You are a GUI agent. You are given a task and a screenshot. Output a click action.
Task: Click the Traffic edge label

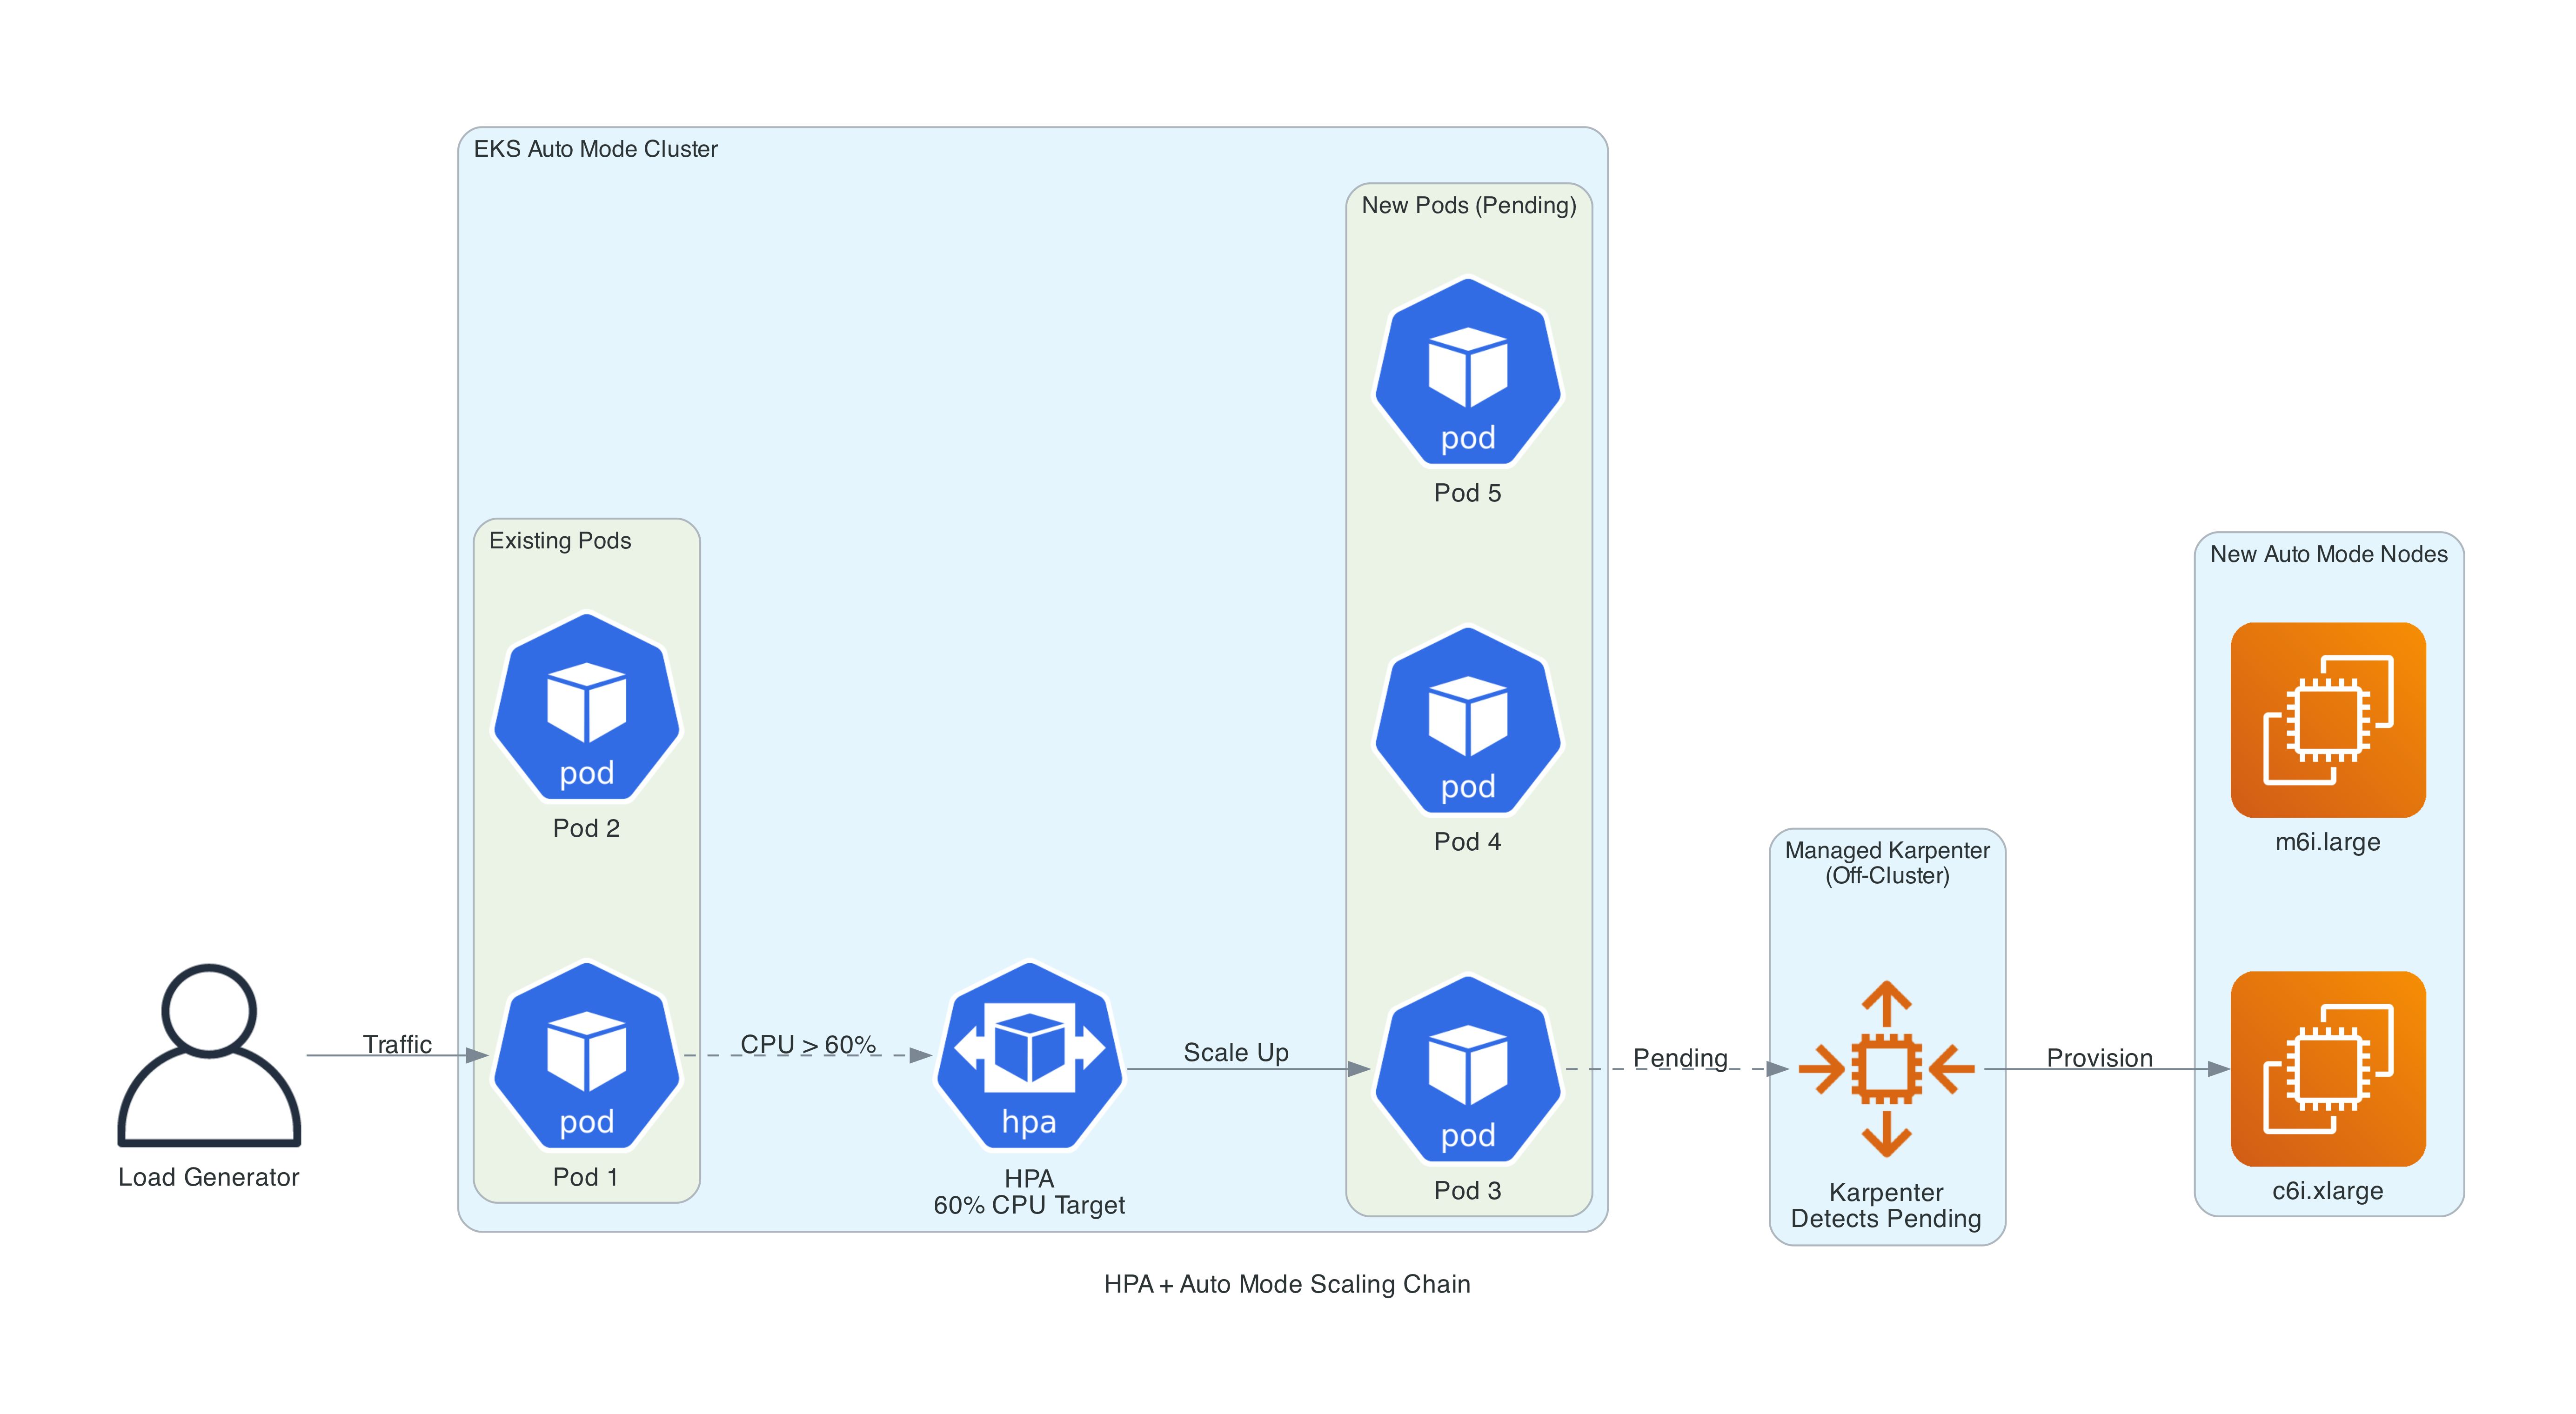click(397, 1044)
